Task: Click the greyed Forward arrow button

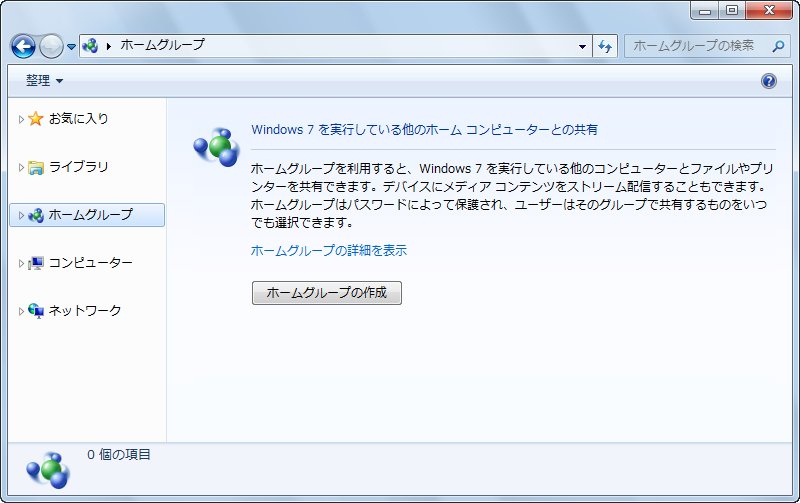Action: (51, 46)
